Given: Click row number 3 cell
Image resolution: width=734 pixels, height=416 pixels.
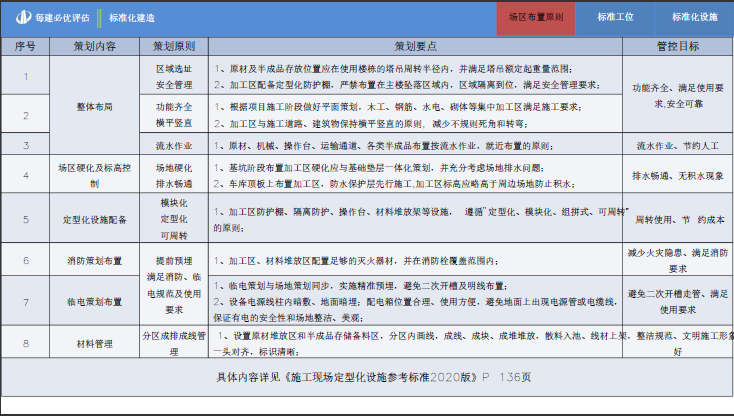Looking at the screenshot, I should click(25, 145).
